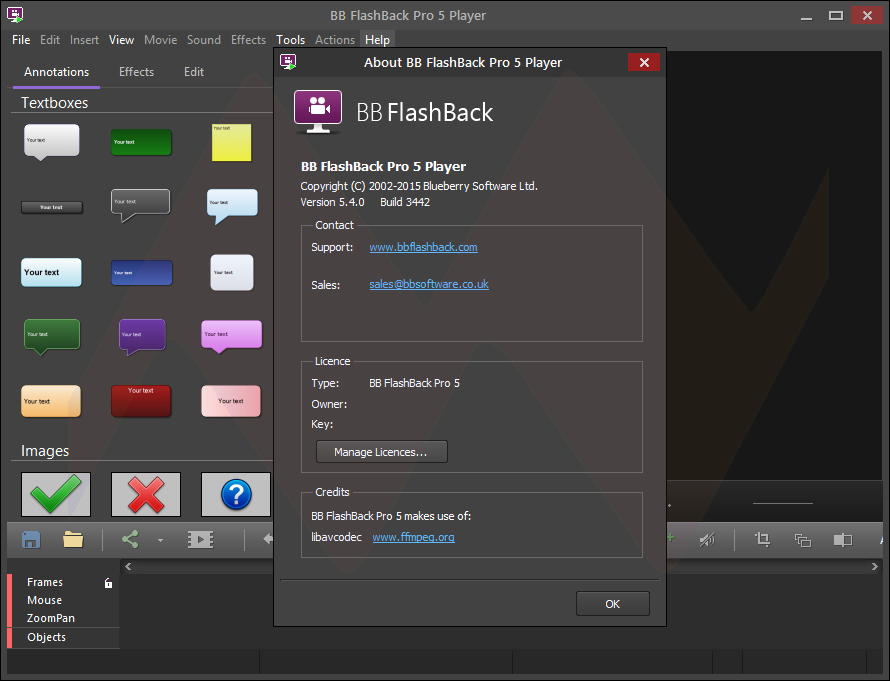Click the BB FlashBack app icon in the main title bar

(x=15, y=15)
